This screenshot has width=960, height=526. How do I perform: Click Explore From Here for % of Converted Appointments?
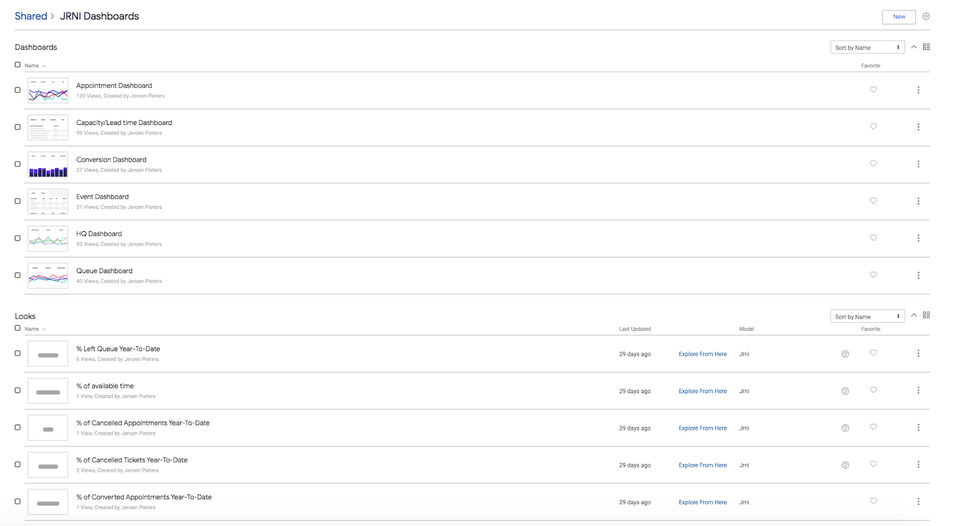[703, 502]
